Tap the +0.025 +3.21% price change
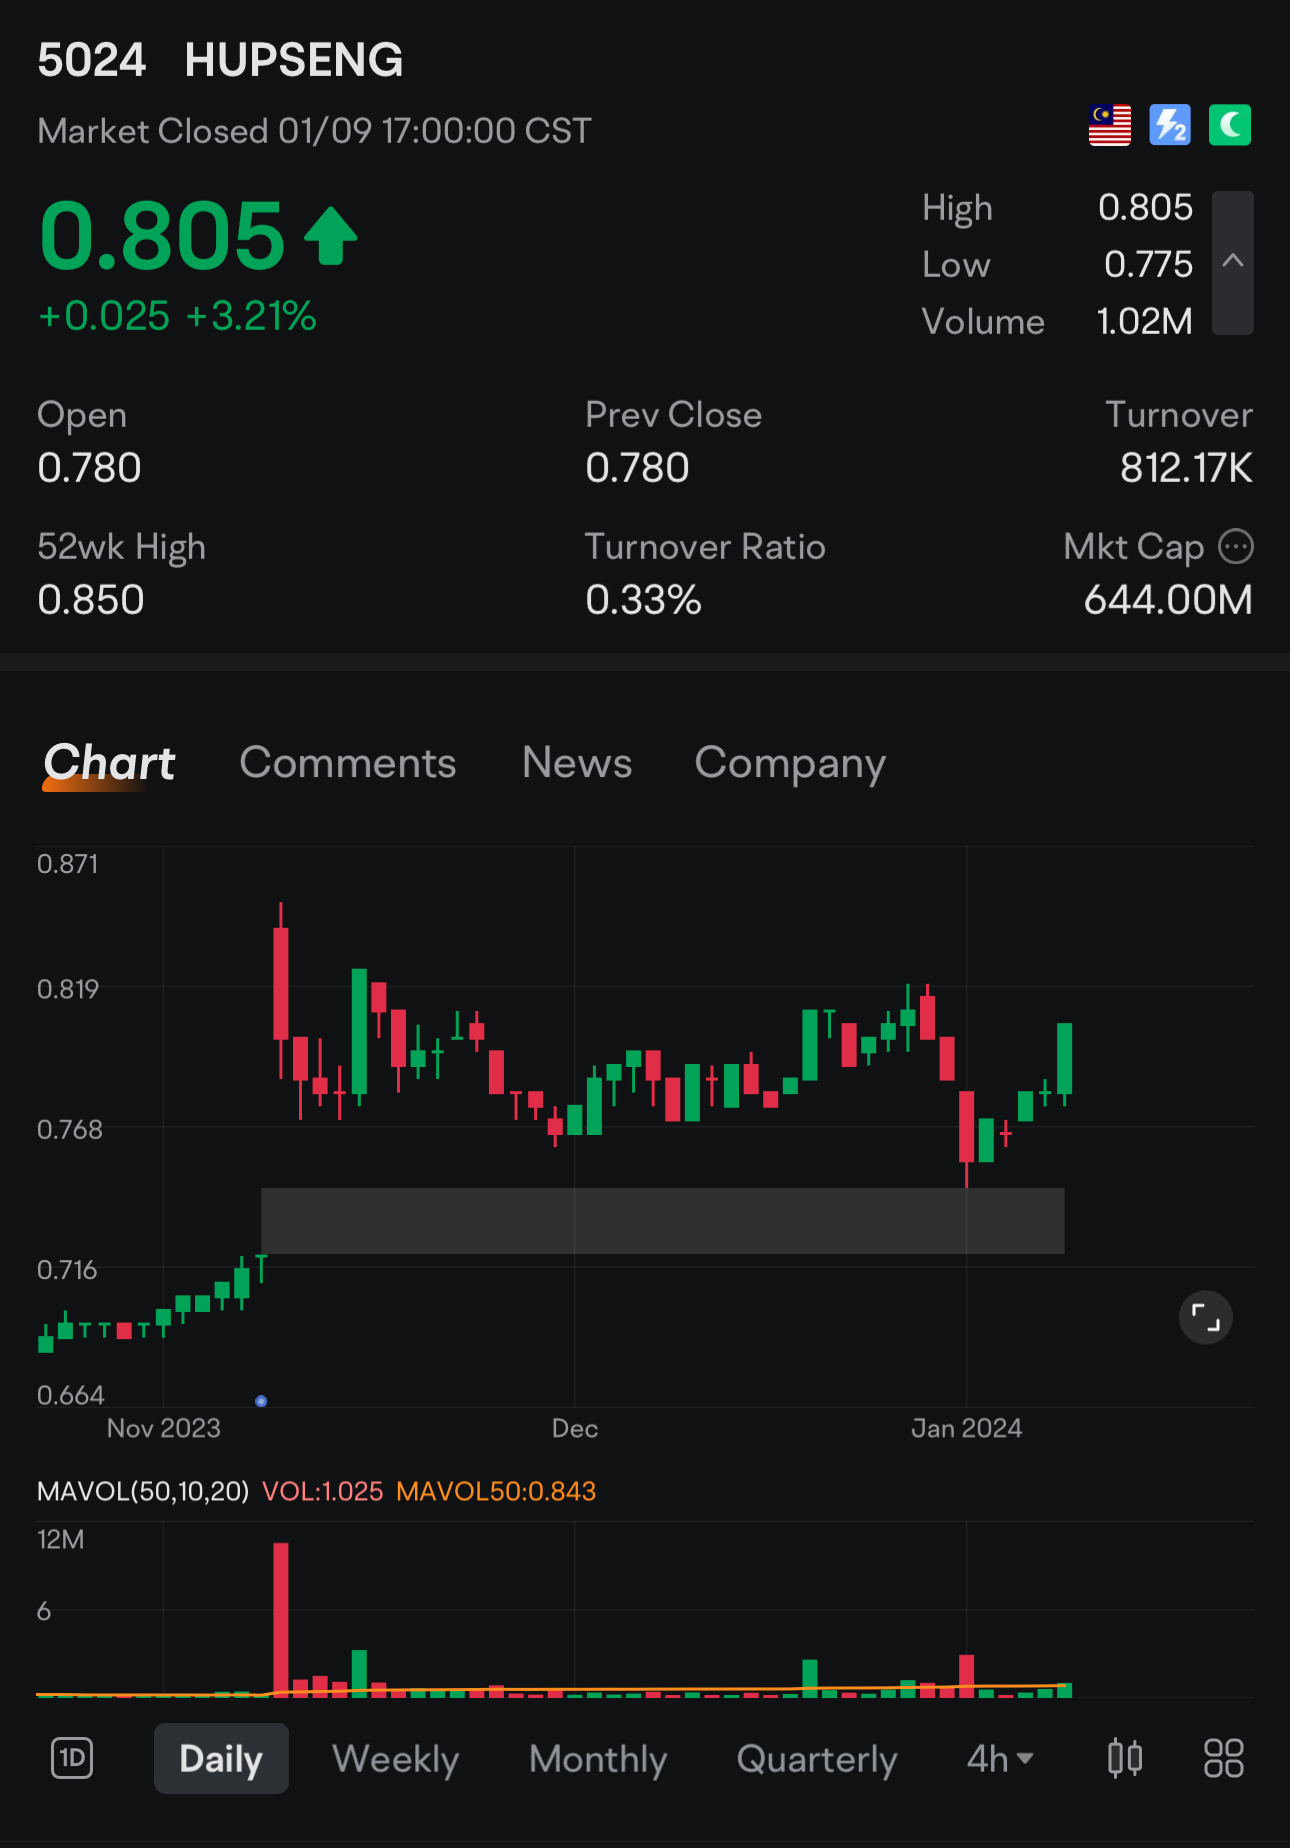1290x1848 pixels. point(177,316)
